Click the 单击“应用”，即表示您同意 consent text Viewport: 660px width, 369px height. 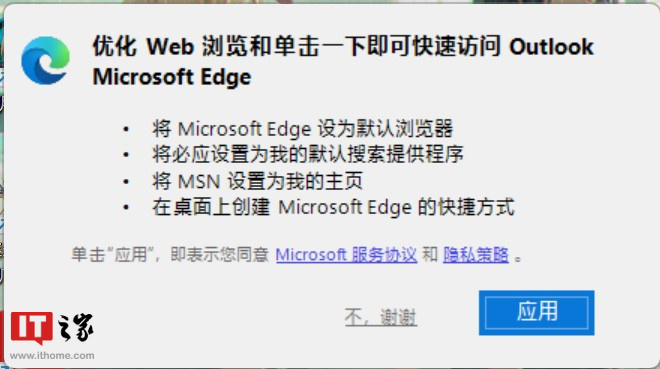click(170, 255)
